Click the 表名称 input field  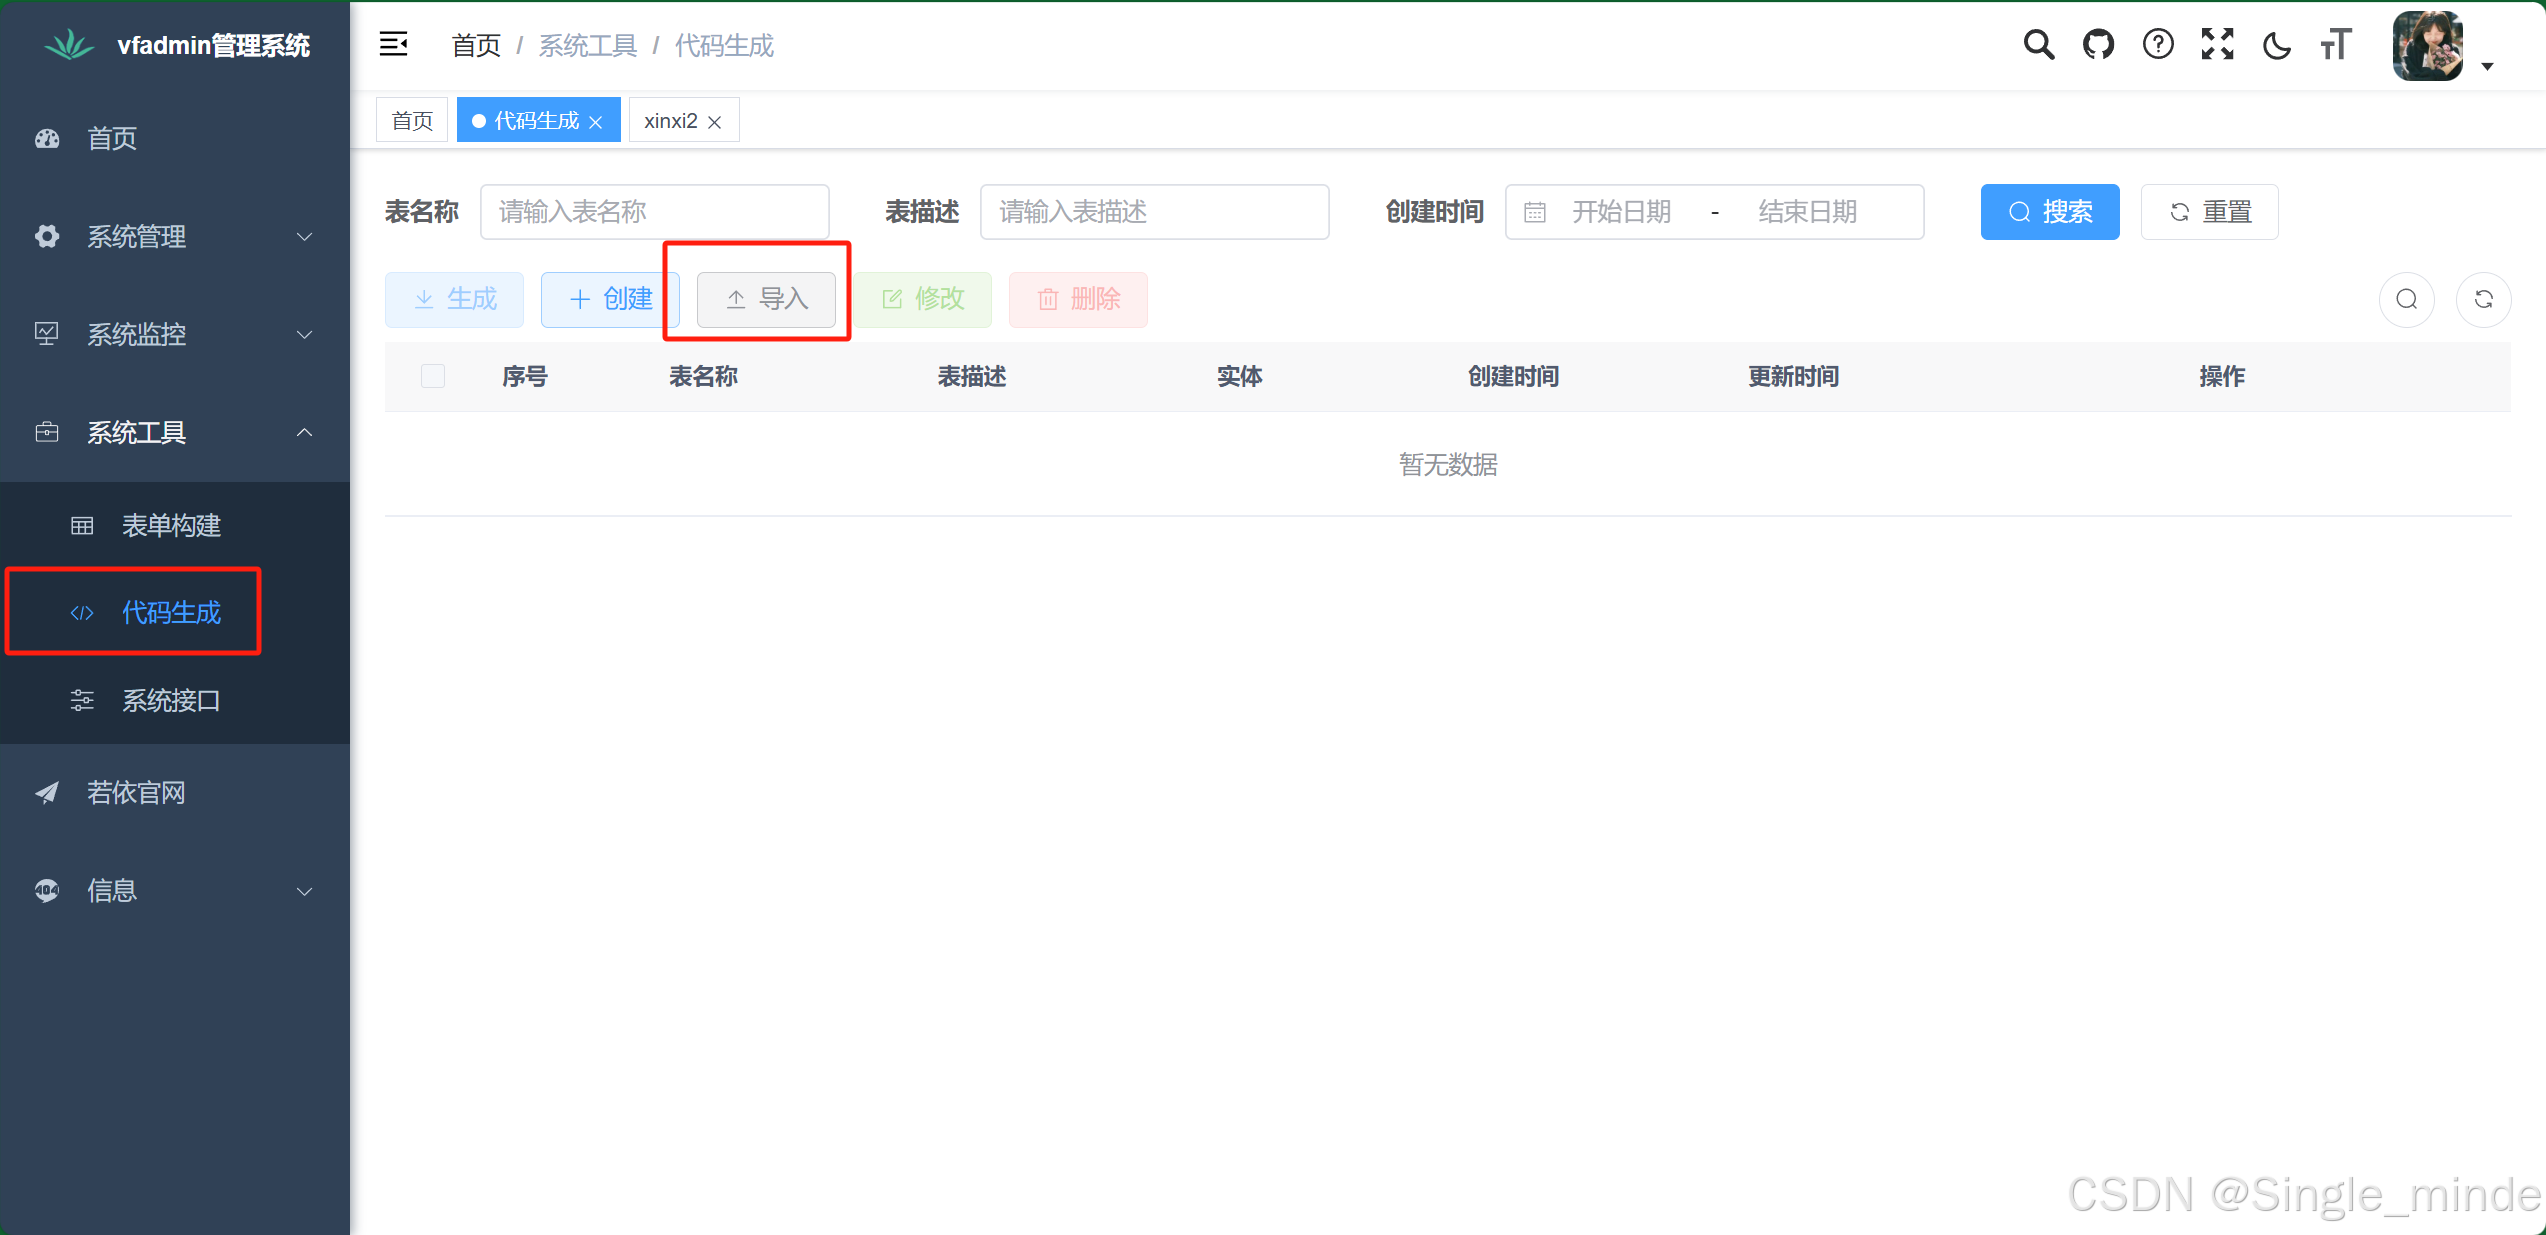(x=654, y=212)
